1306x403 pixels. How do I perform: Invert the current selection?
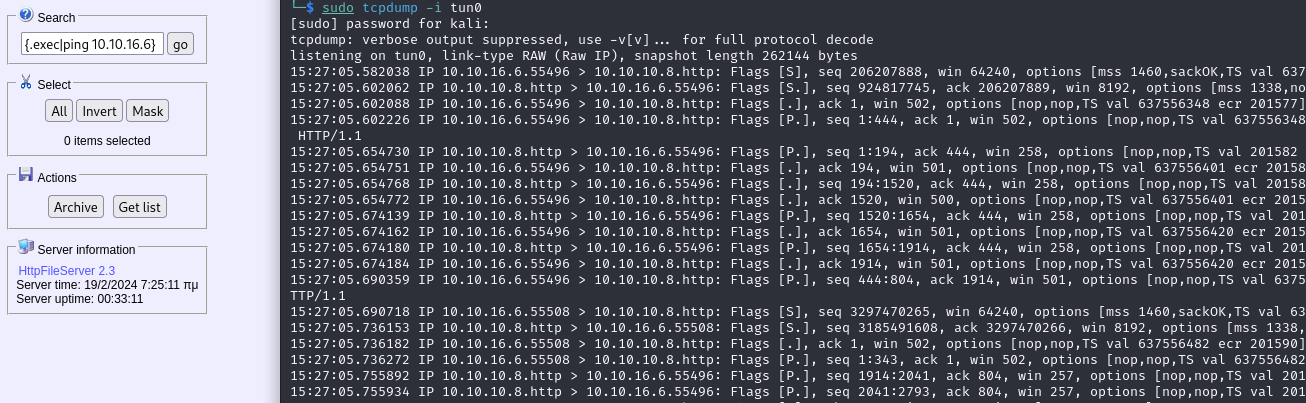(x=99, y=111)
